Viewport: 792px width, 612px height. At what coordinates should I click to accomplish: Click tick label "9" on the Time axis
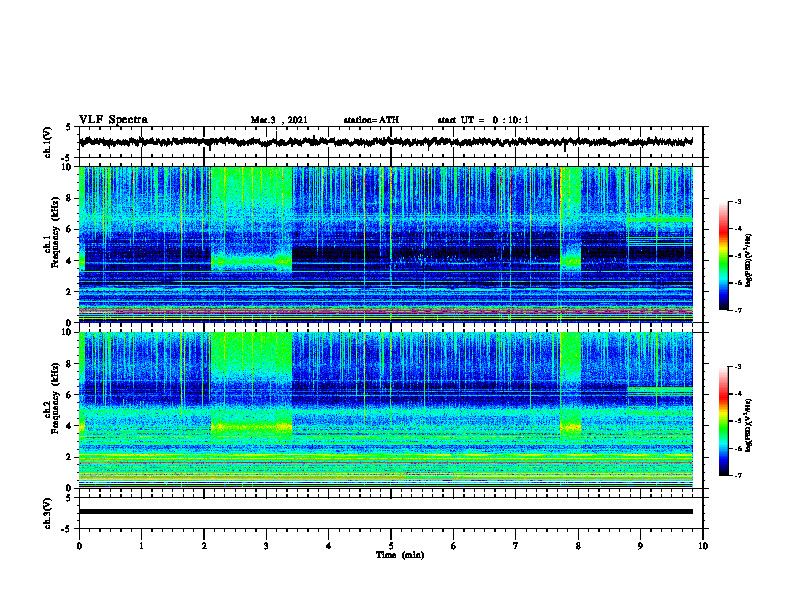pyautogui.click(x=640, y=546)
